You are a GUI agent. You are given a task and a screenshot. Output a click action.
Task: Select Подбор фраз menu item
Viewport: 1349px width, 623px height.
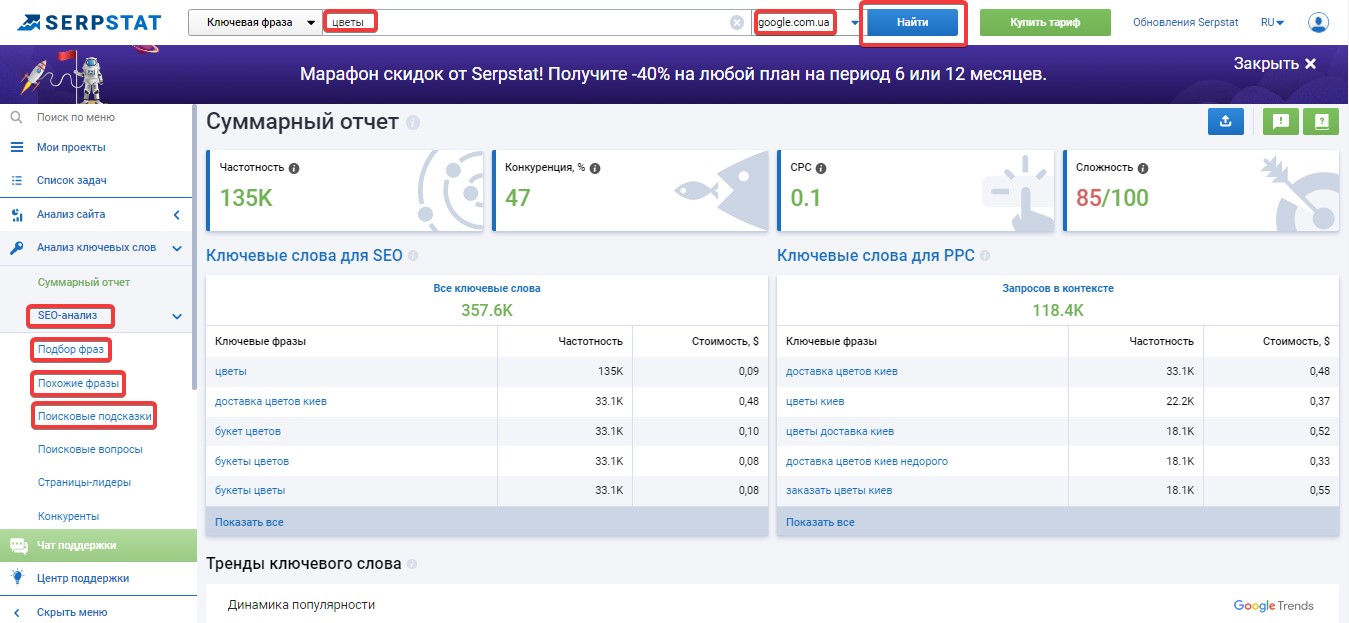click(70, 350)
